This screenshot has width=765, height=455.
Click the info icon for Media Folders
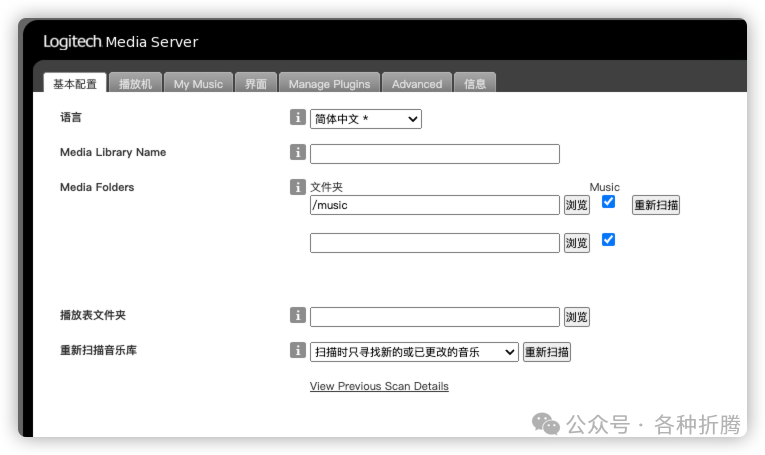[x=298, y=186]
